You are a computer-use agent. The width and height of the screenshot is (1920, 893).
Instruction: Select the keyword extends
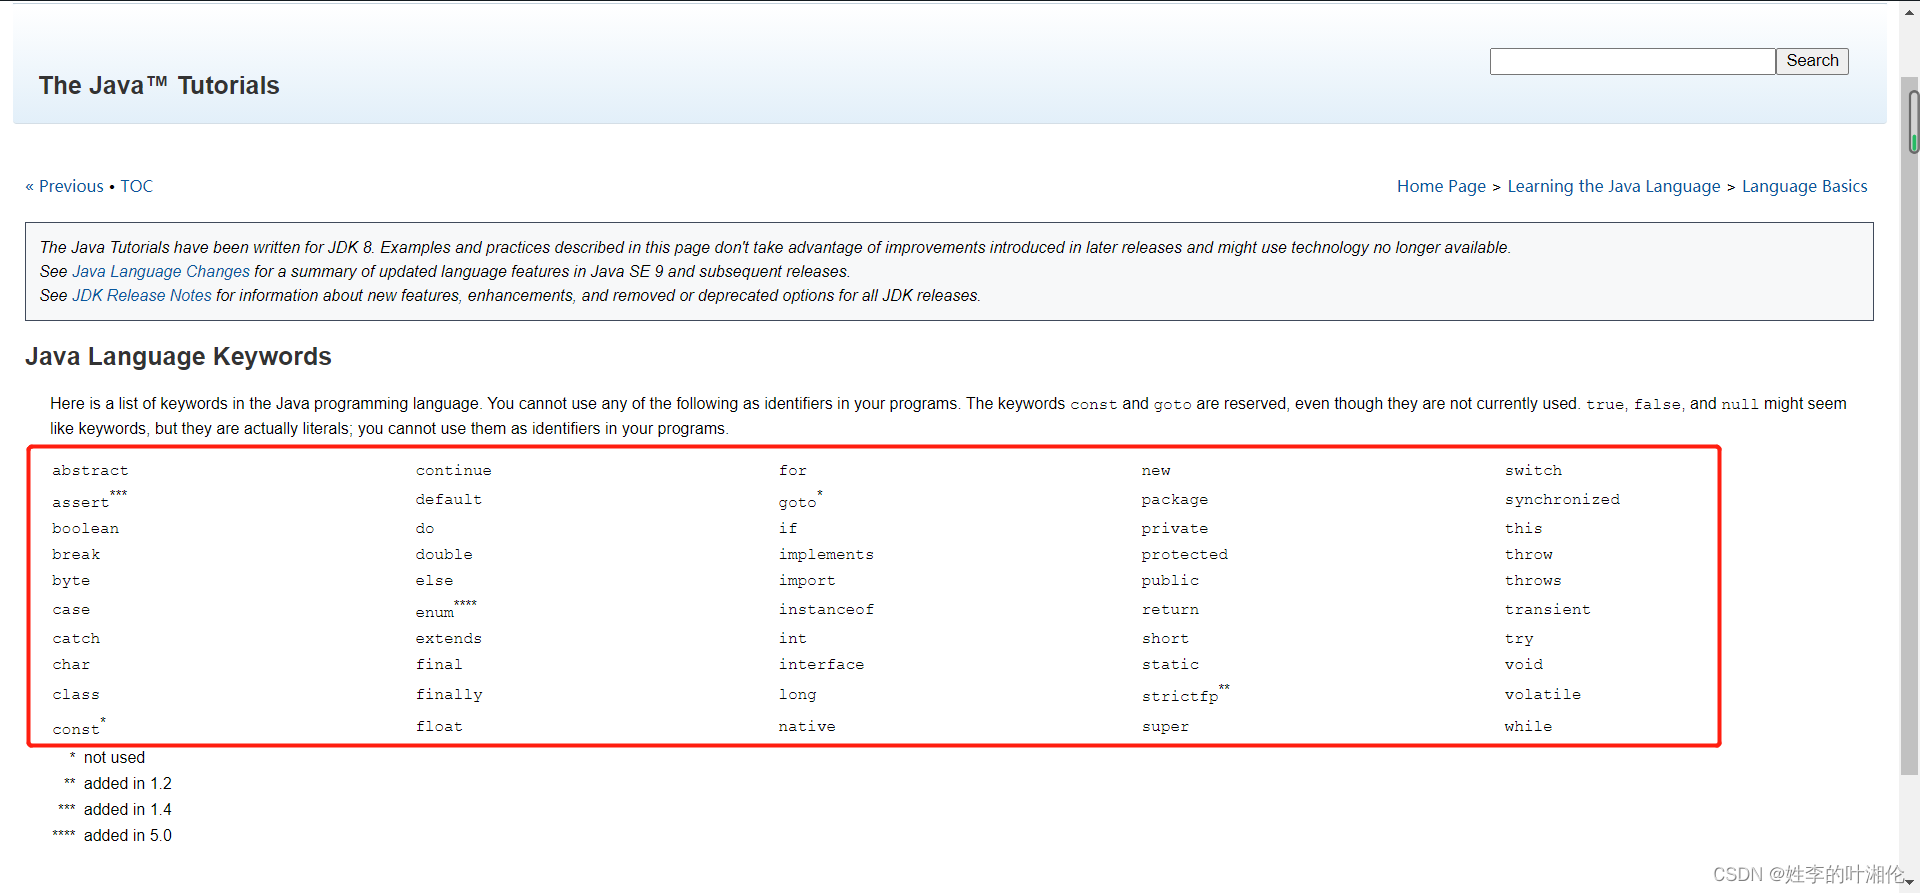449,638
